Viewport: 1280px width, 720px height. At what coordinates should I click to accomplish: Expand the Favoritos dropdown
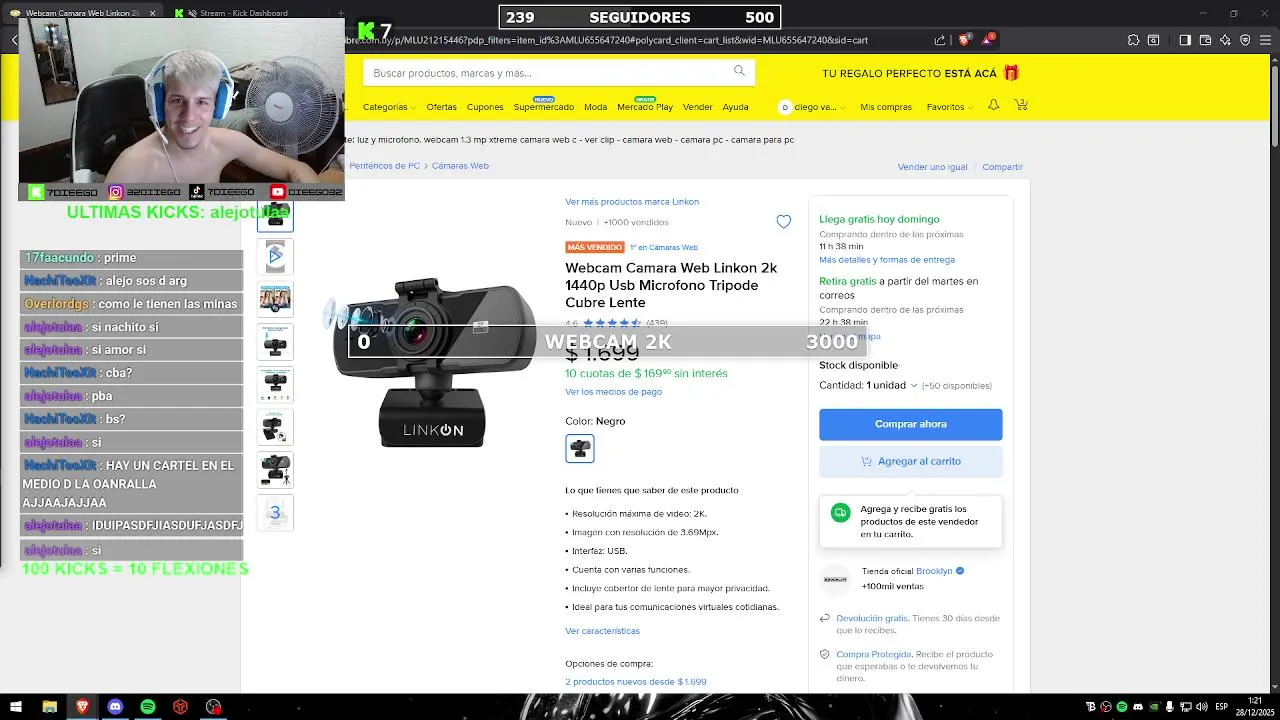[949, 106]
